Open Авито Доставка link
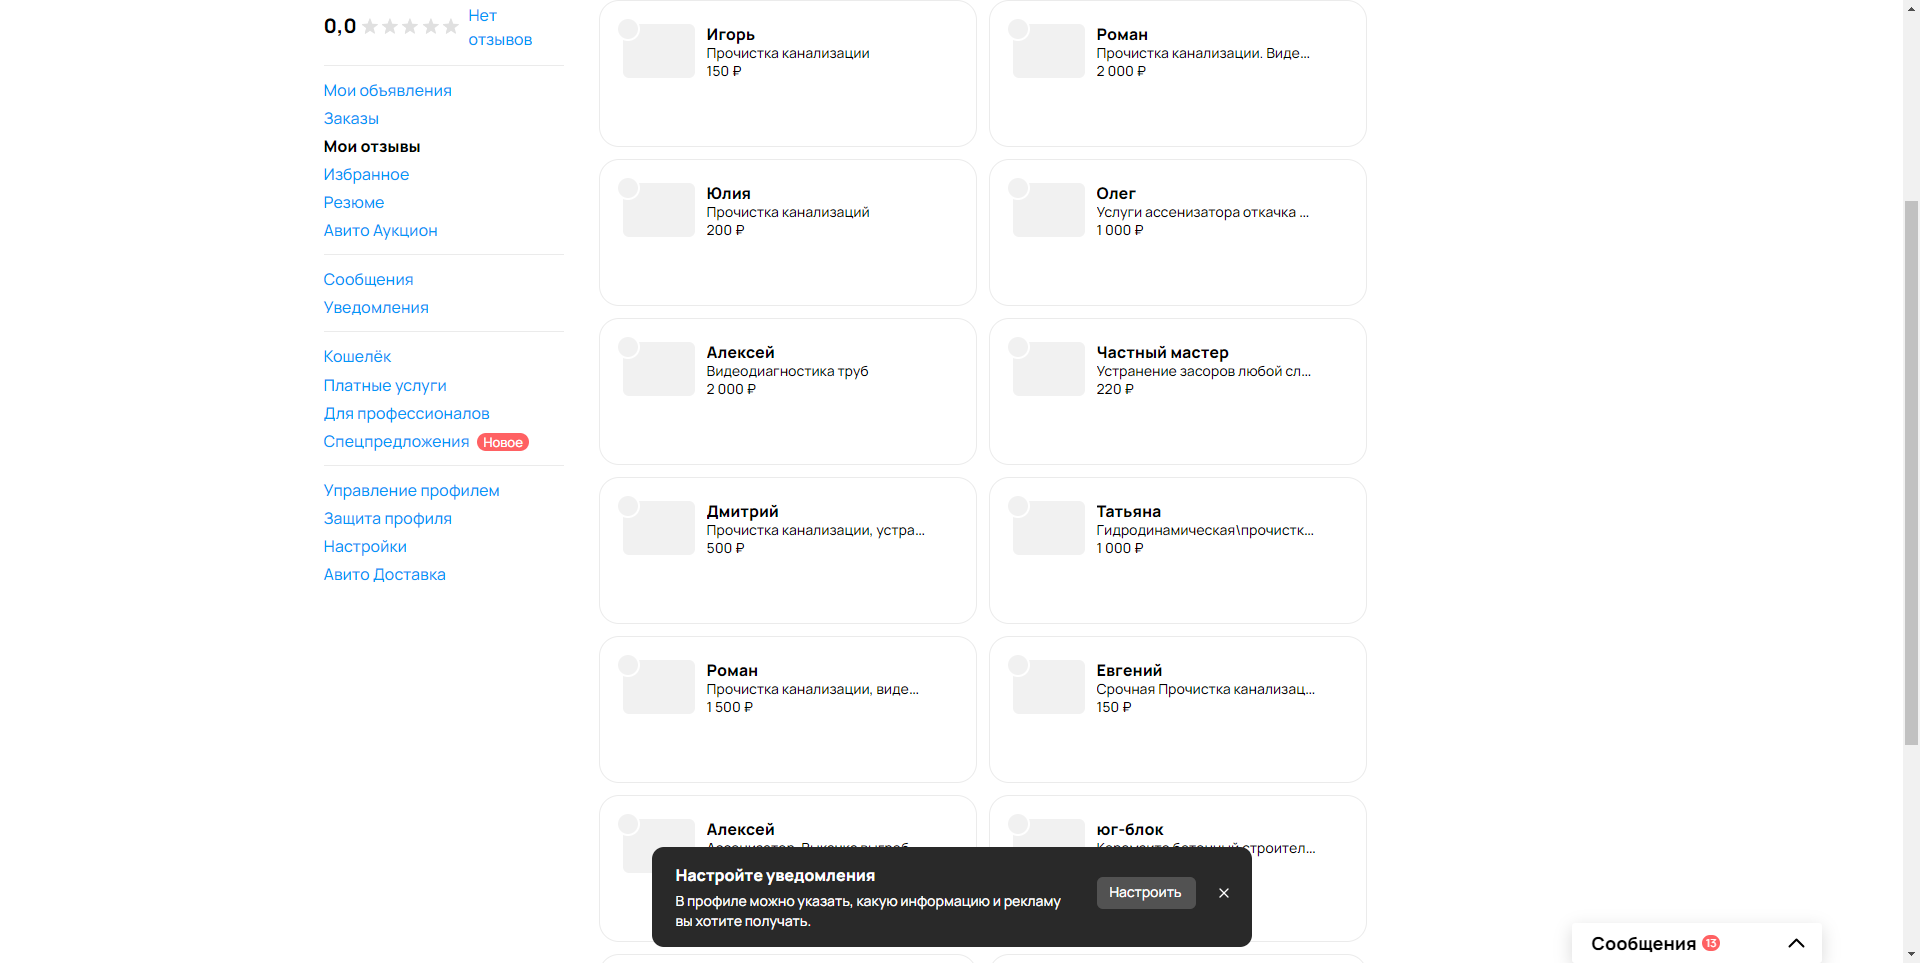Viewport: 1920px width, 963px height. tap(385, 575)
